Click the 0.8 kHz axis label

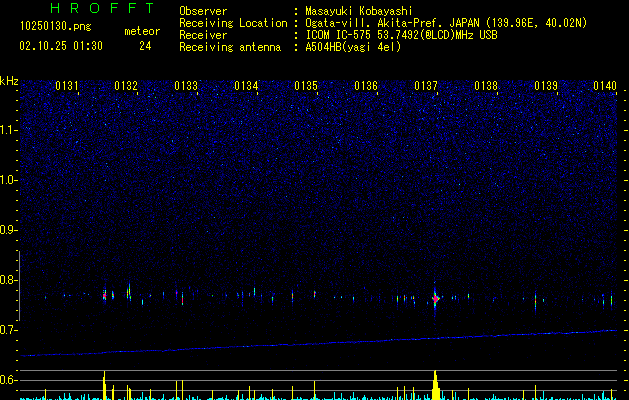[9, 280]
